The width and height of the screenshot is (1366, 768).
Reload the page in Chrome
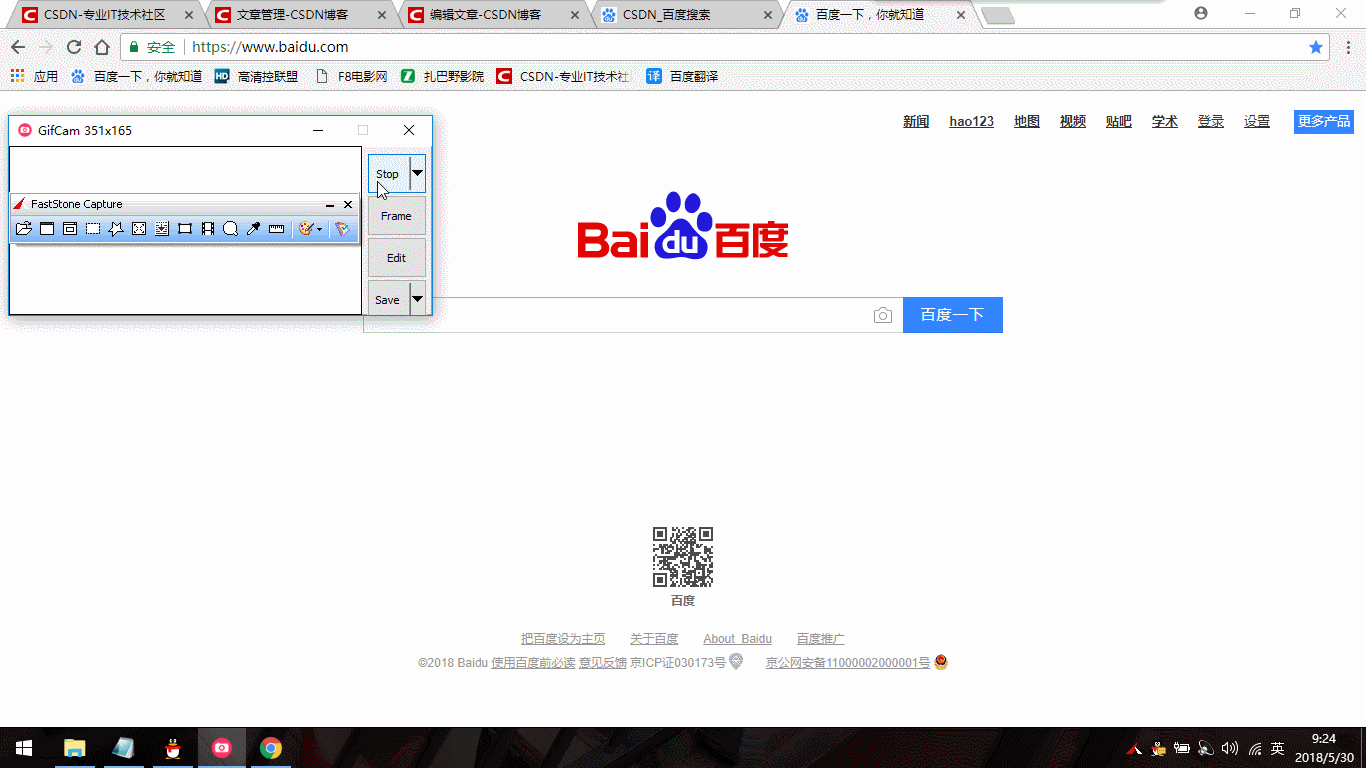[x=74, y=47]
